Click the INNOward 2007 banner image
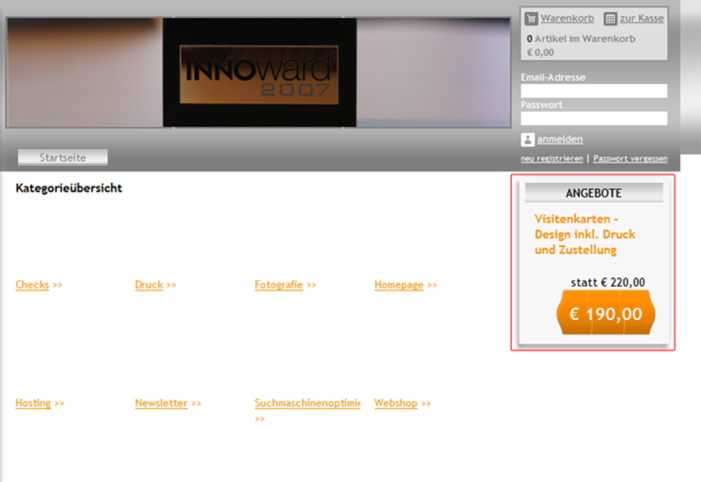The width and height of the screenshot is (701, 482). tap(258, 72)
